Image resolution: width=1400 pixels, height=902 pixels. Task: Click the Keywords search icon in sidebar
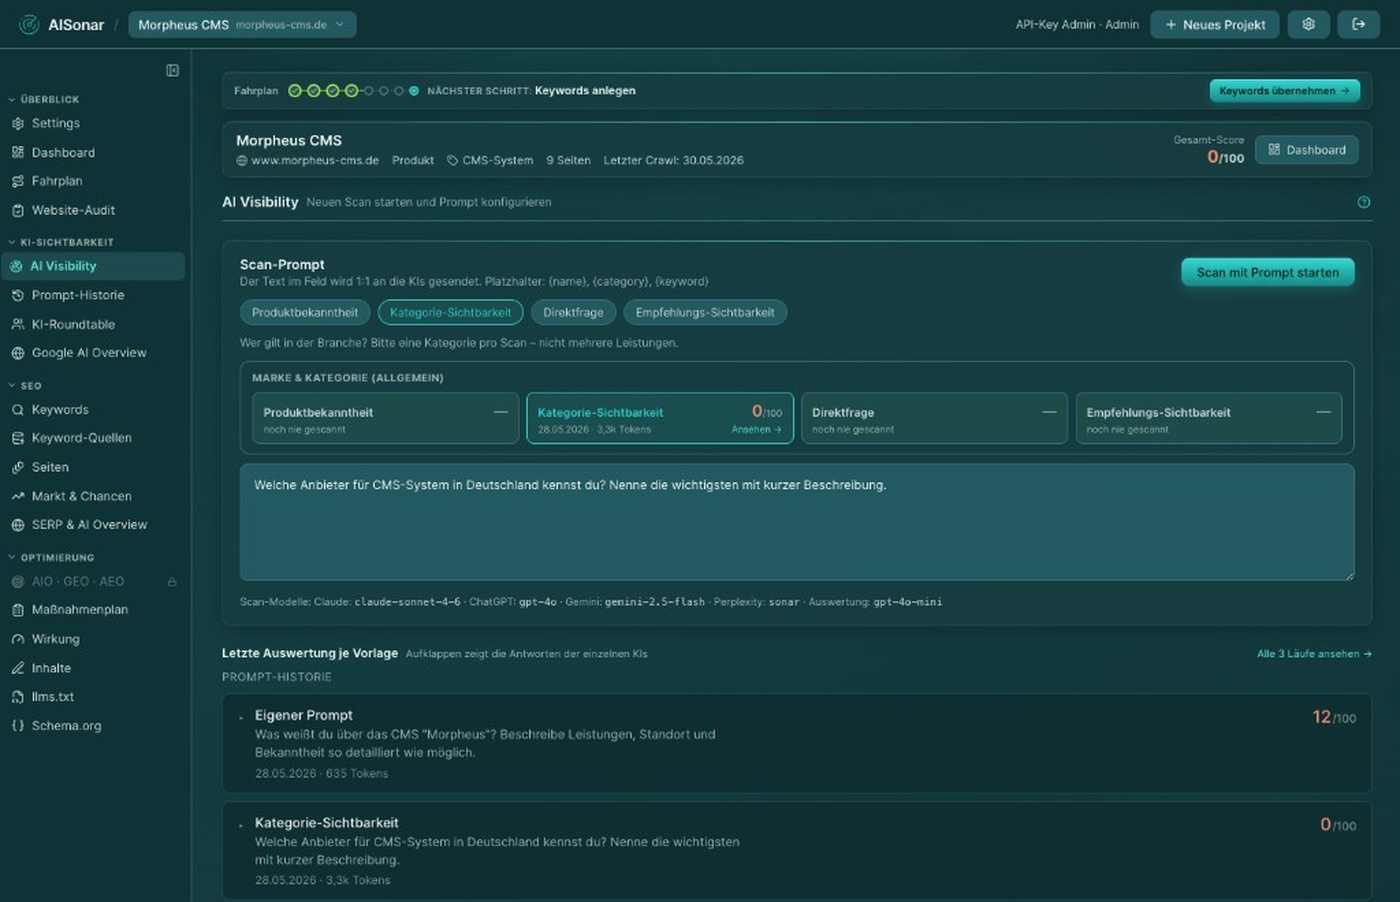pyautogui.click(x=18, y=409)
